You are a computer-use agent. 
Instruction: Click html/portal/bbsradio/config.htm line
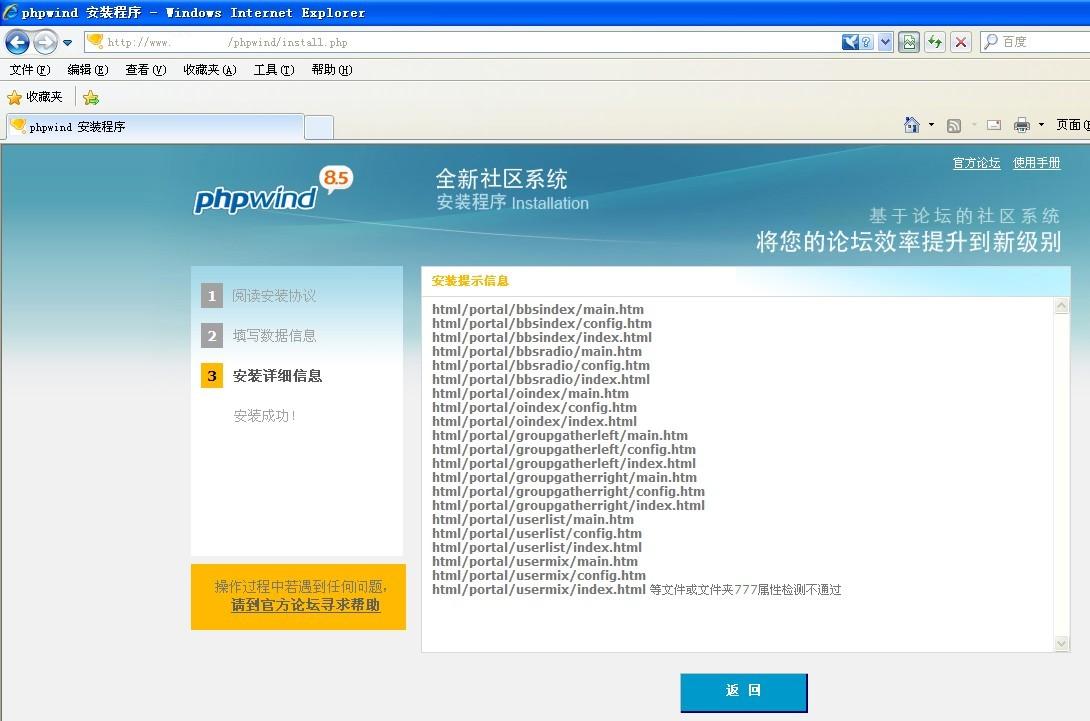[541, 365]
